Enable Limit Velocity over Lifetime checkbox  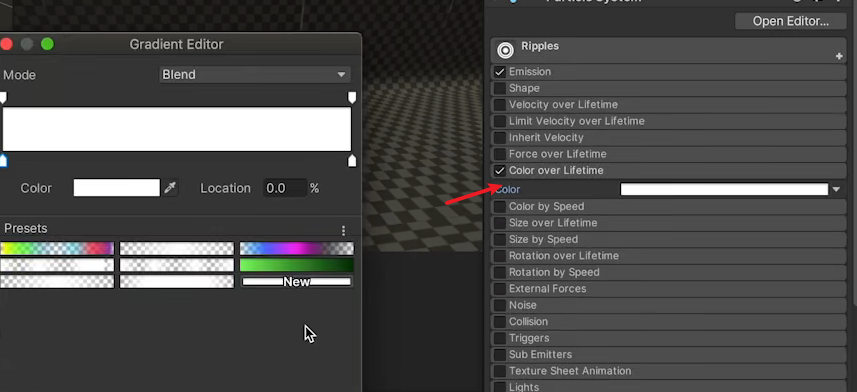coord(500,121)
